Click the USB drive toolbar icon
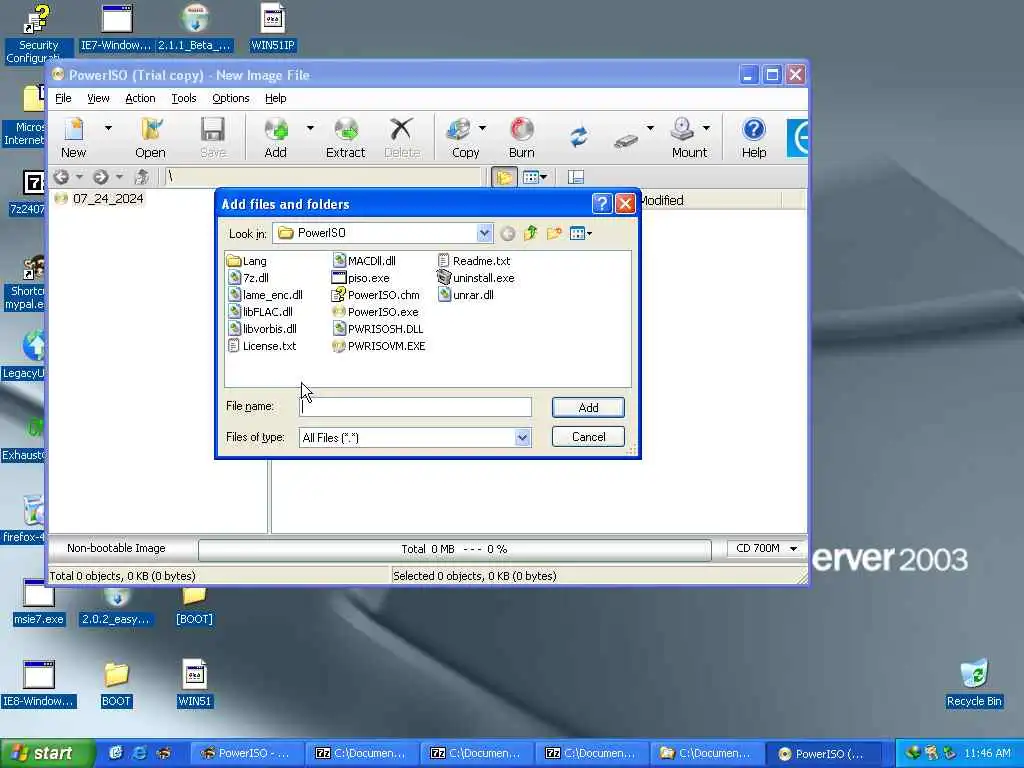The width and height of the screenshot is (1024, 768). coord(626,139)
